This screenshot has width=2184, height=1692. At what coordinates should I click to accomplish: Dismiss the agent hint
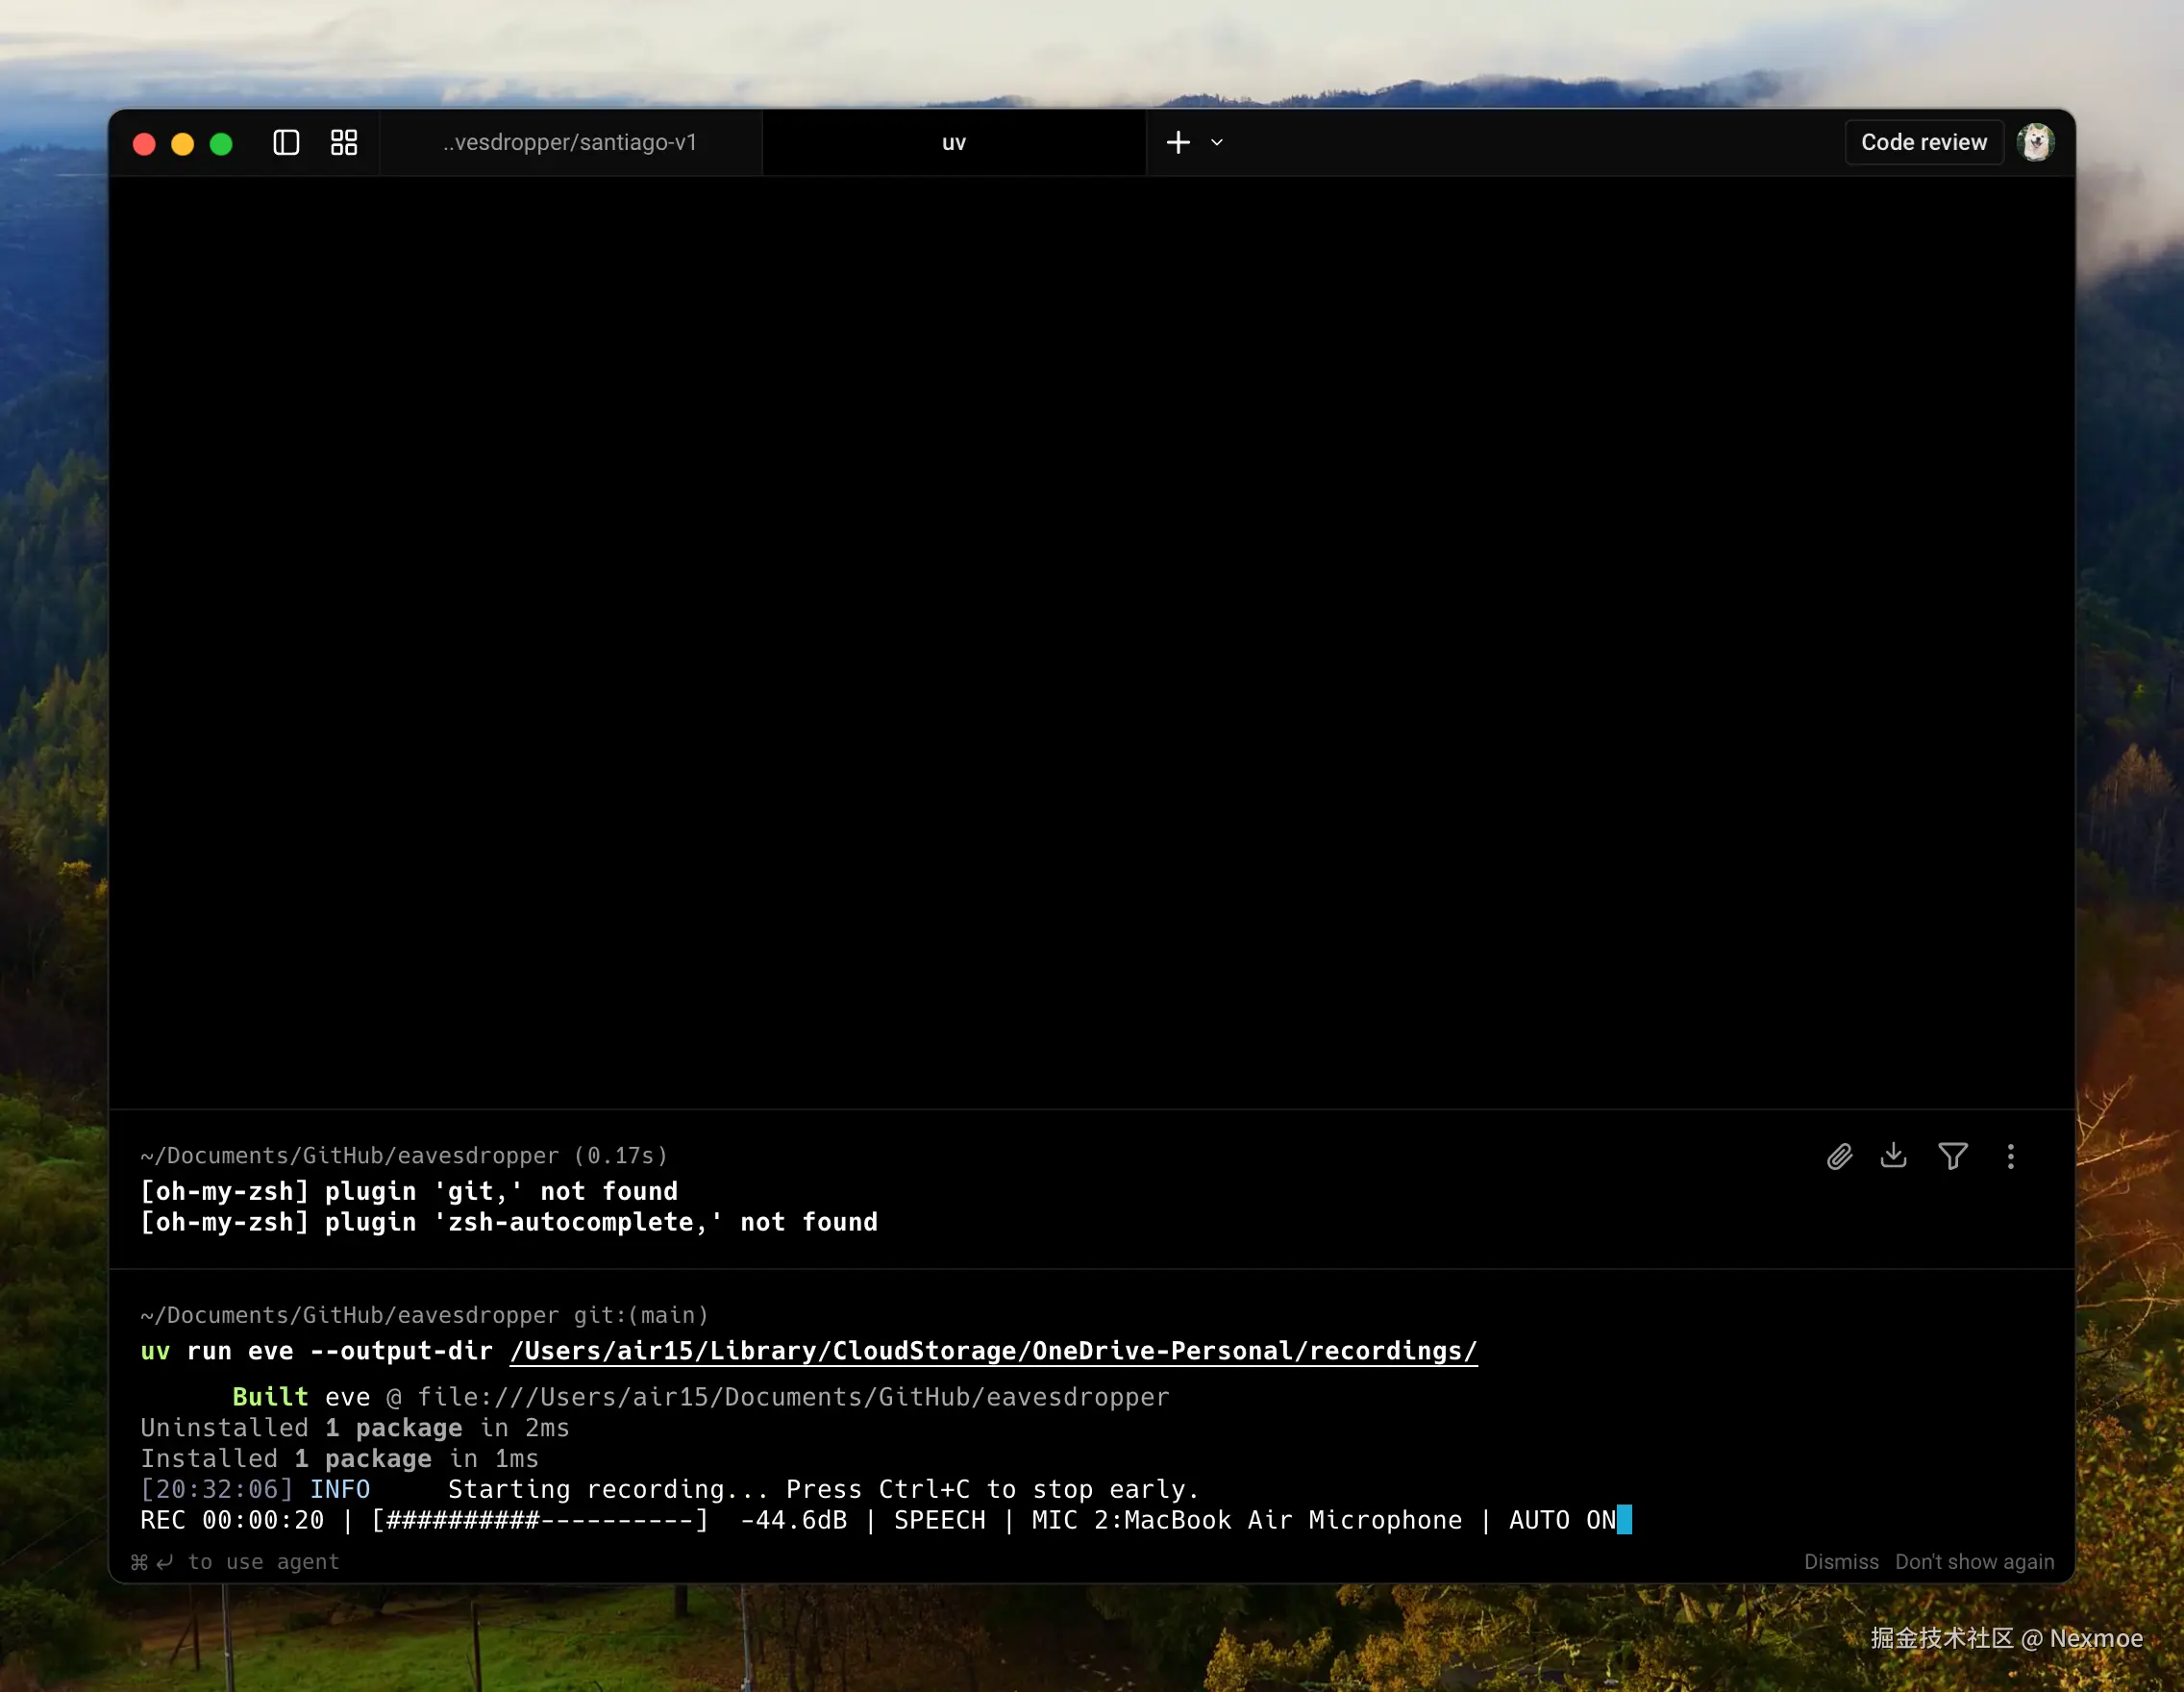click(1840, 1562)
